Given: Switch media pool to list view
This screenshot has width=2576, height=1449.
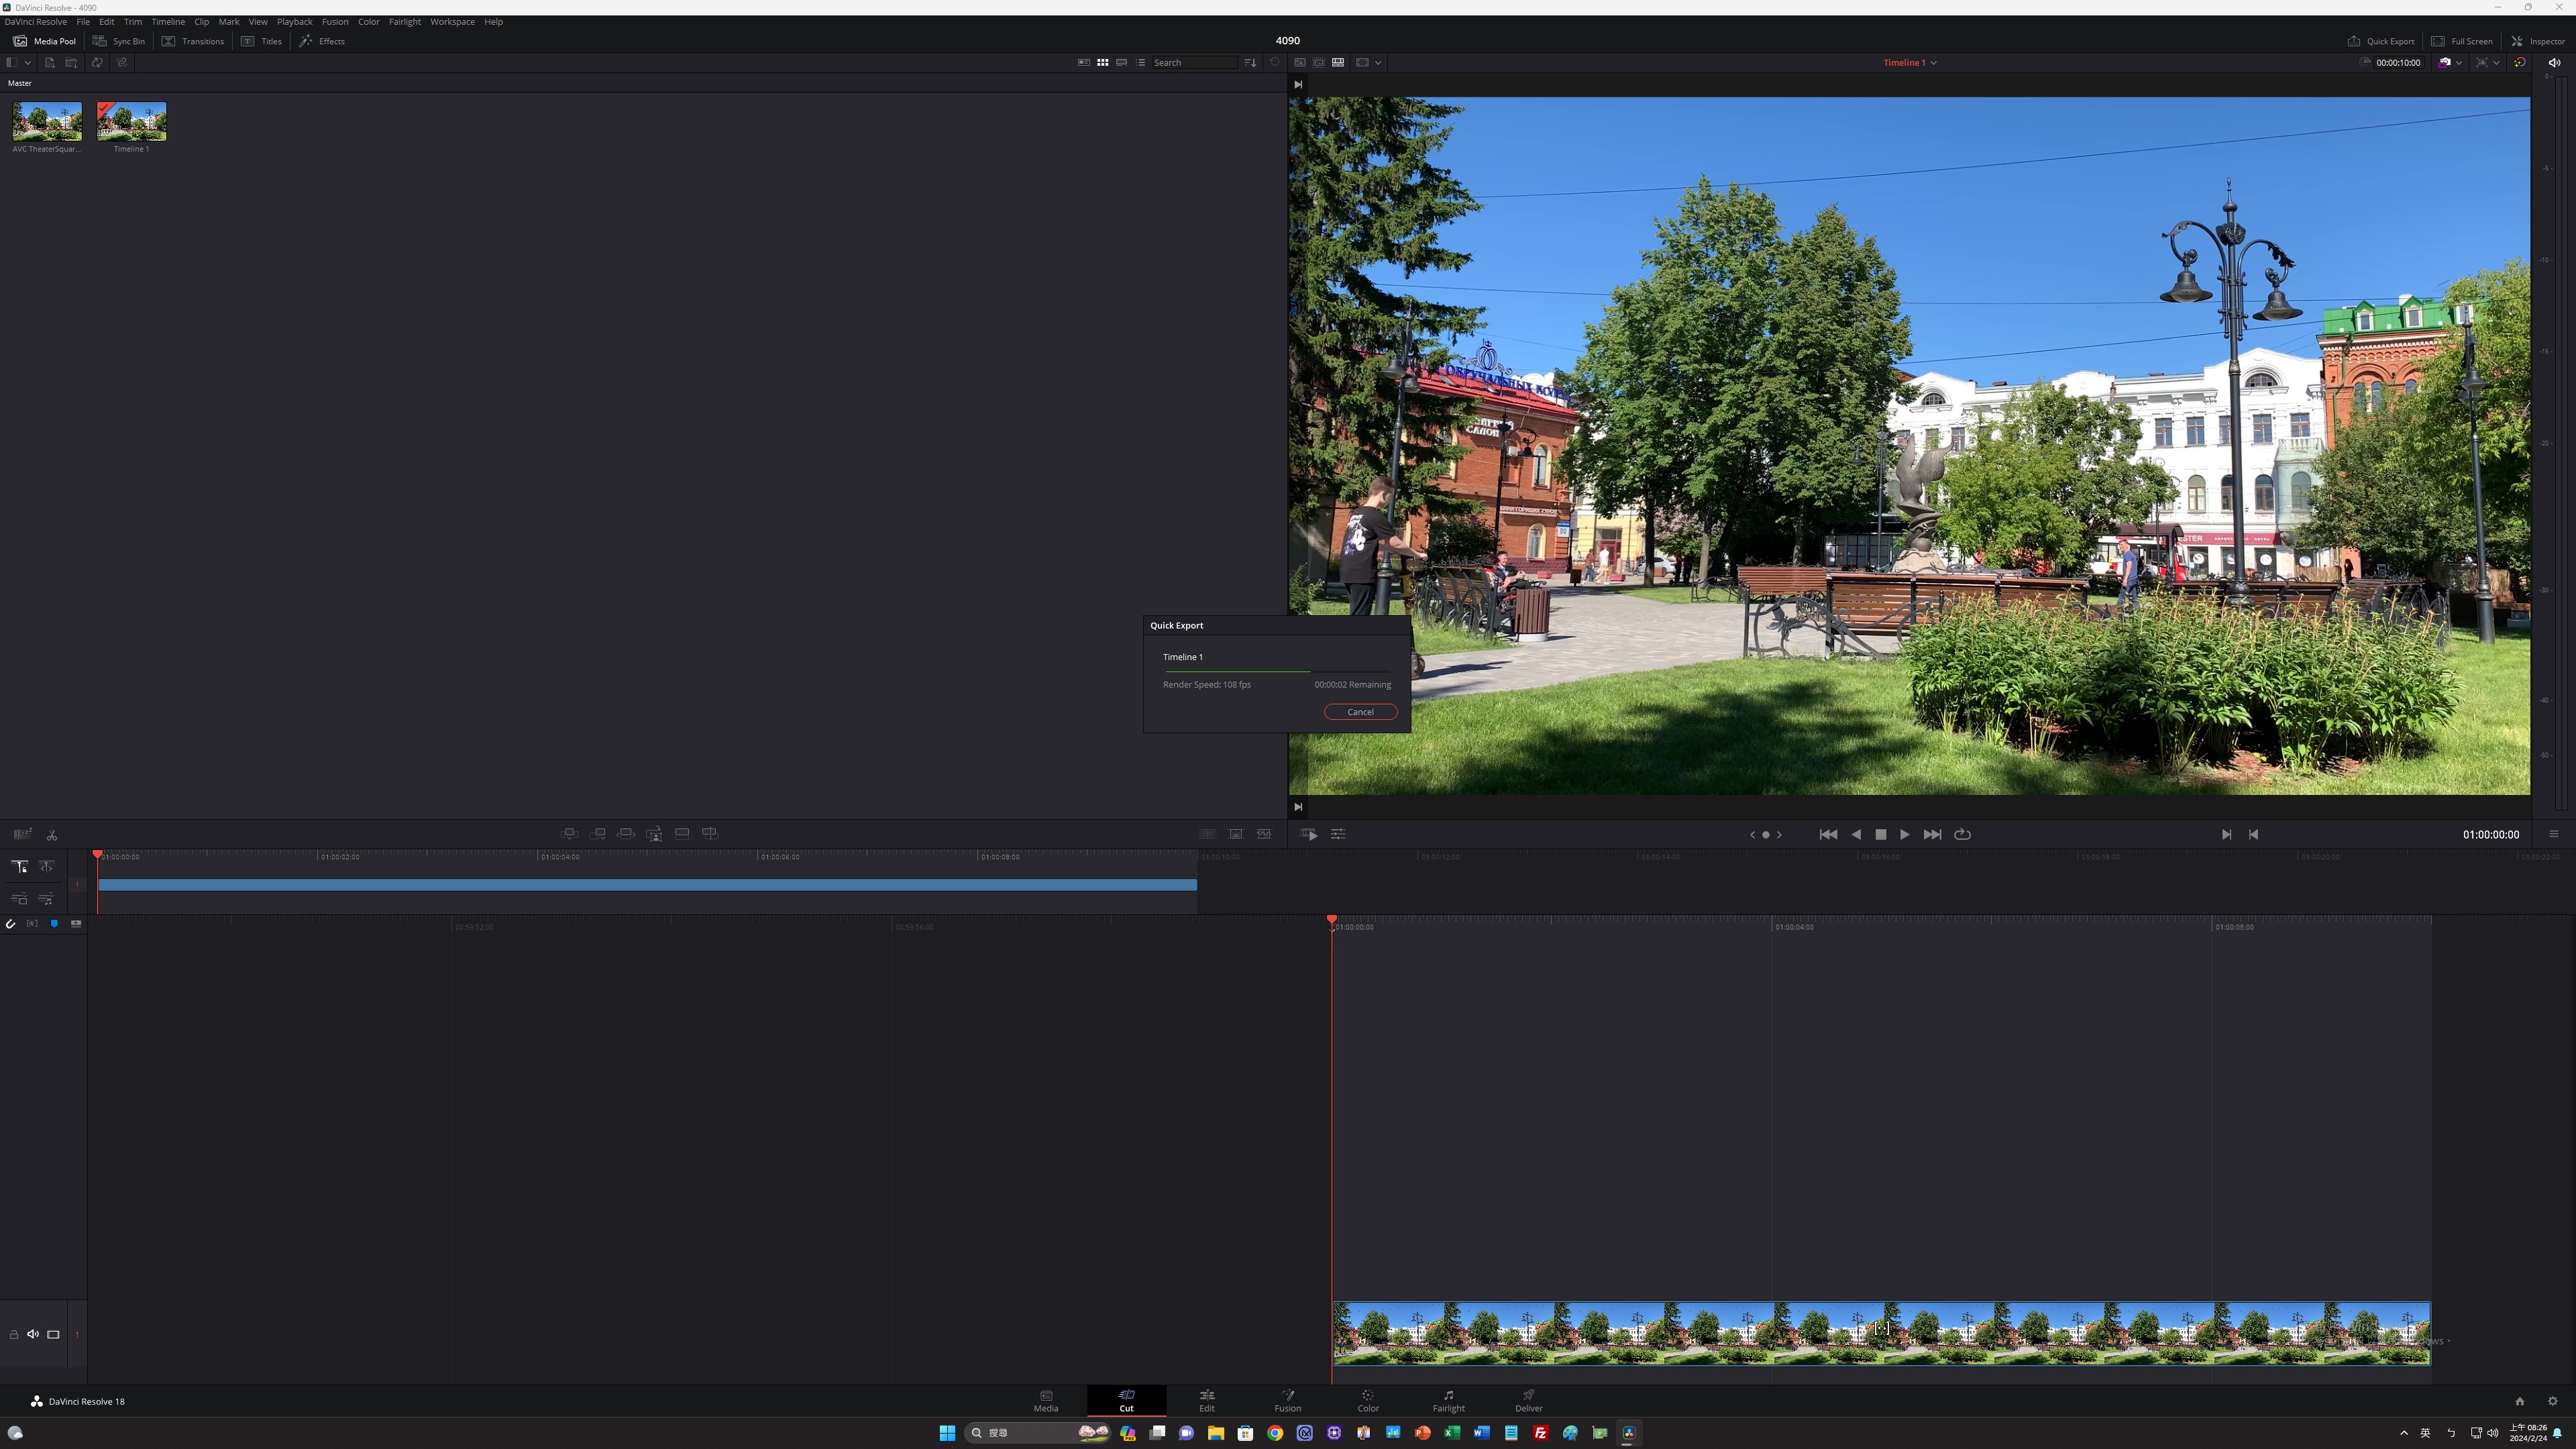Looking at the screenshot, I should pyautogui.click(x=1140, y=62).
